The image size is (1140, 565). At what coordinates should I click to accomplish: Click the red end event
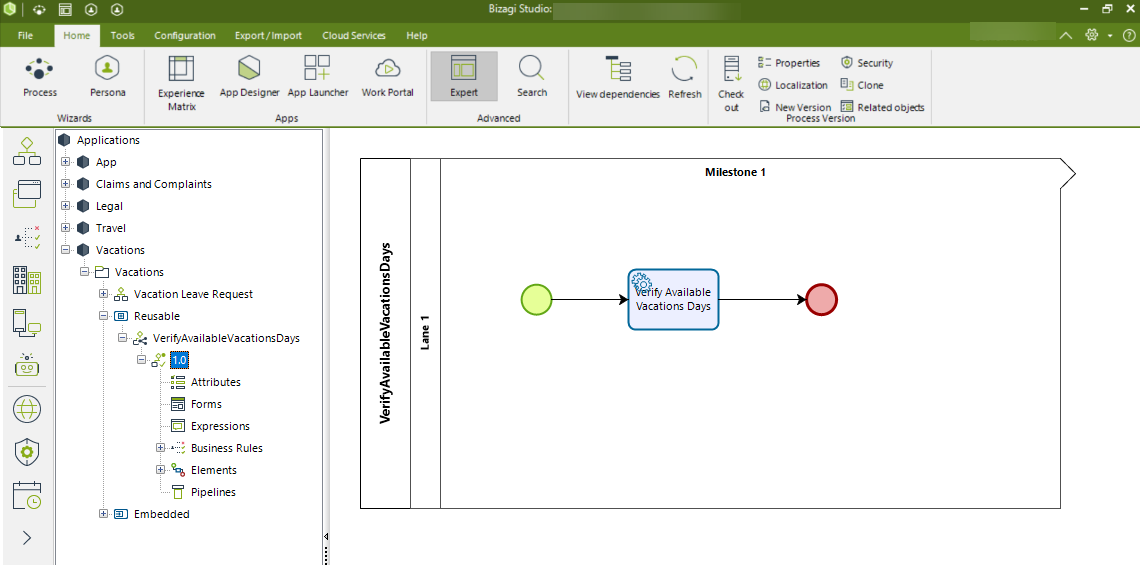pyautogui.click(x=822, y=300)
